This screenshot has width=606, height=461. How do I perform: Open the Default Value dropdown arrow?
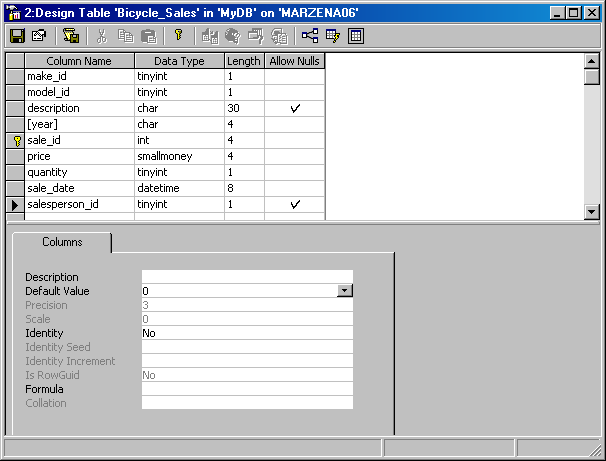345,291
